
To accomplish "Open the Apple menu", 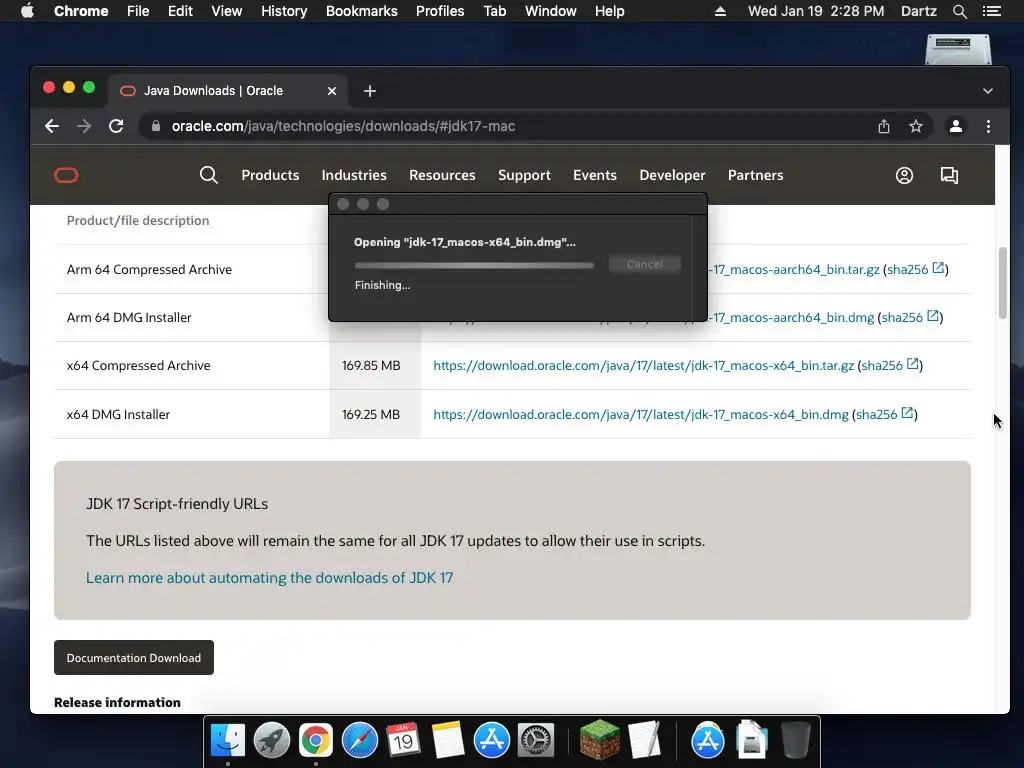I will (27, 11).
